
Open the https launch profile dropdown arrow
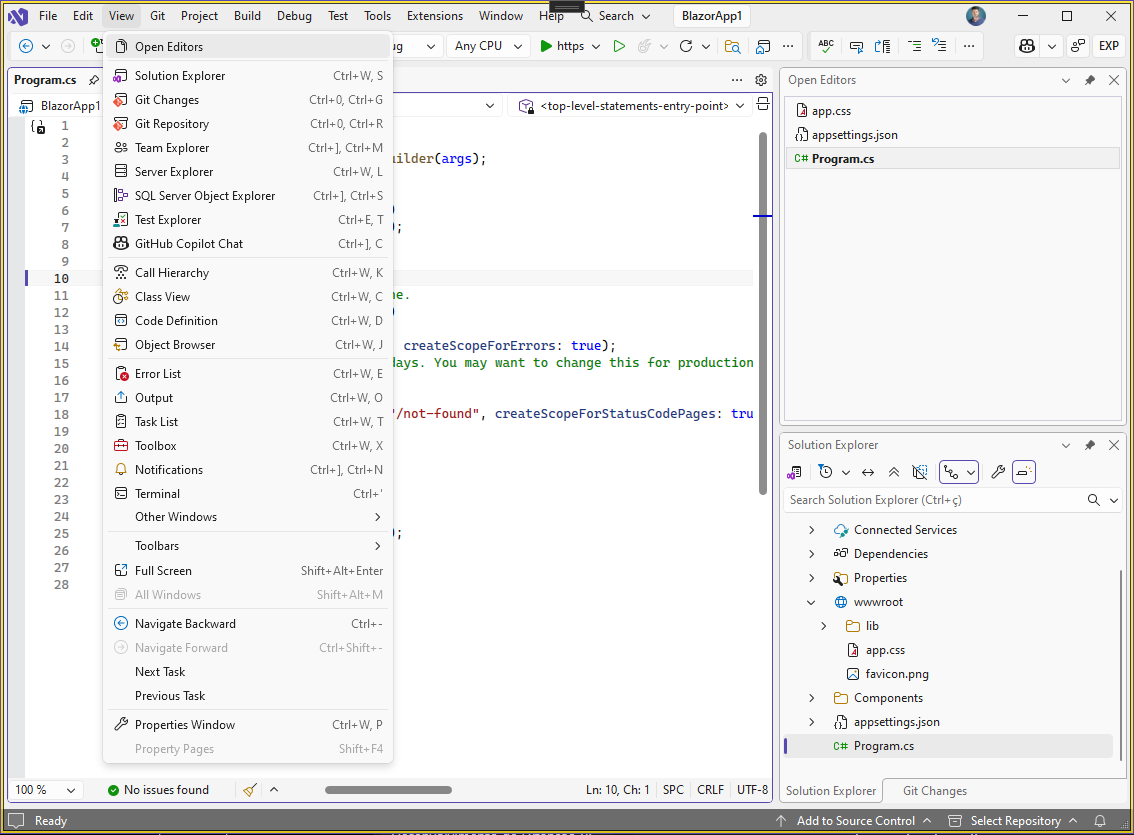[x=596, y=46]
